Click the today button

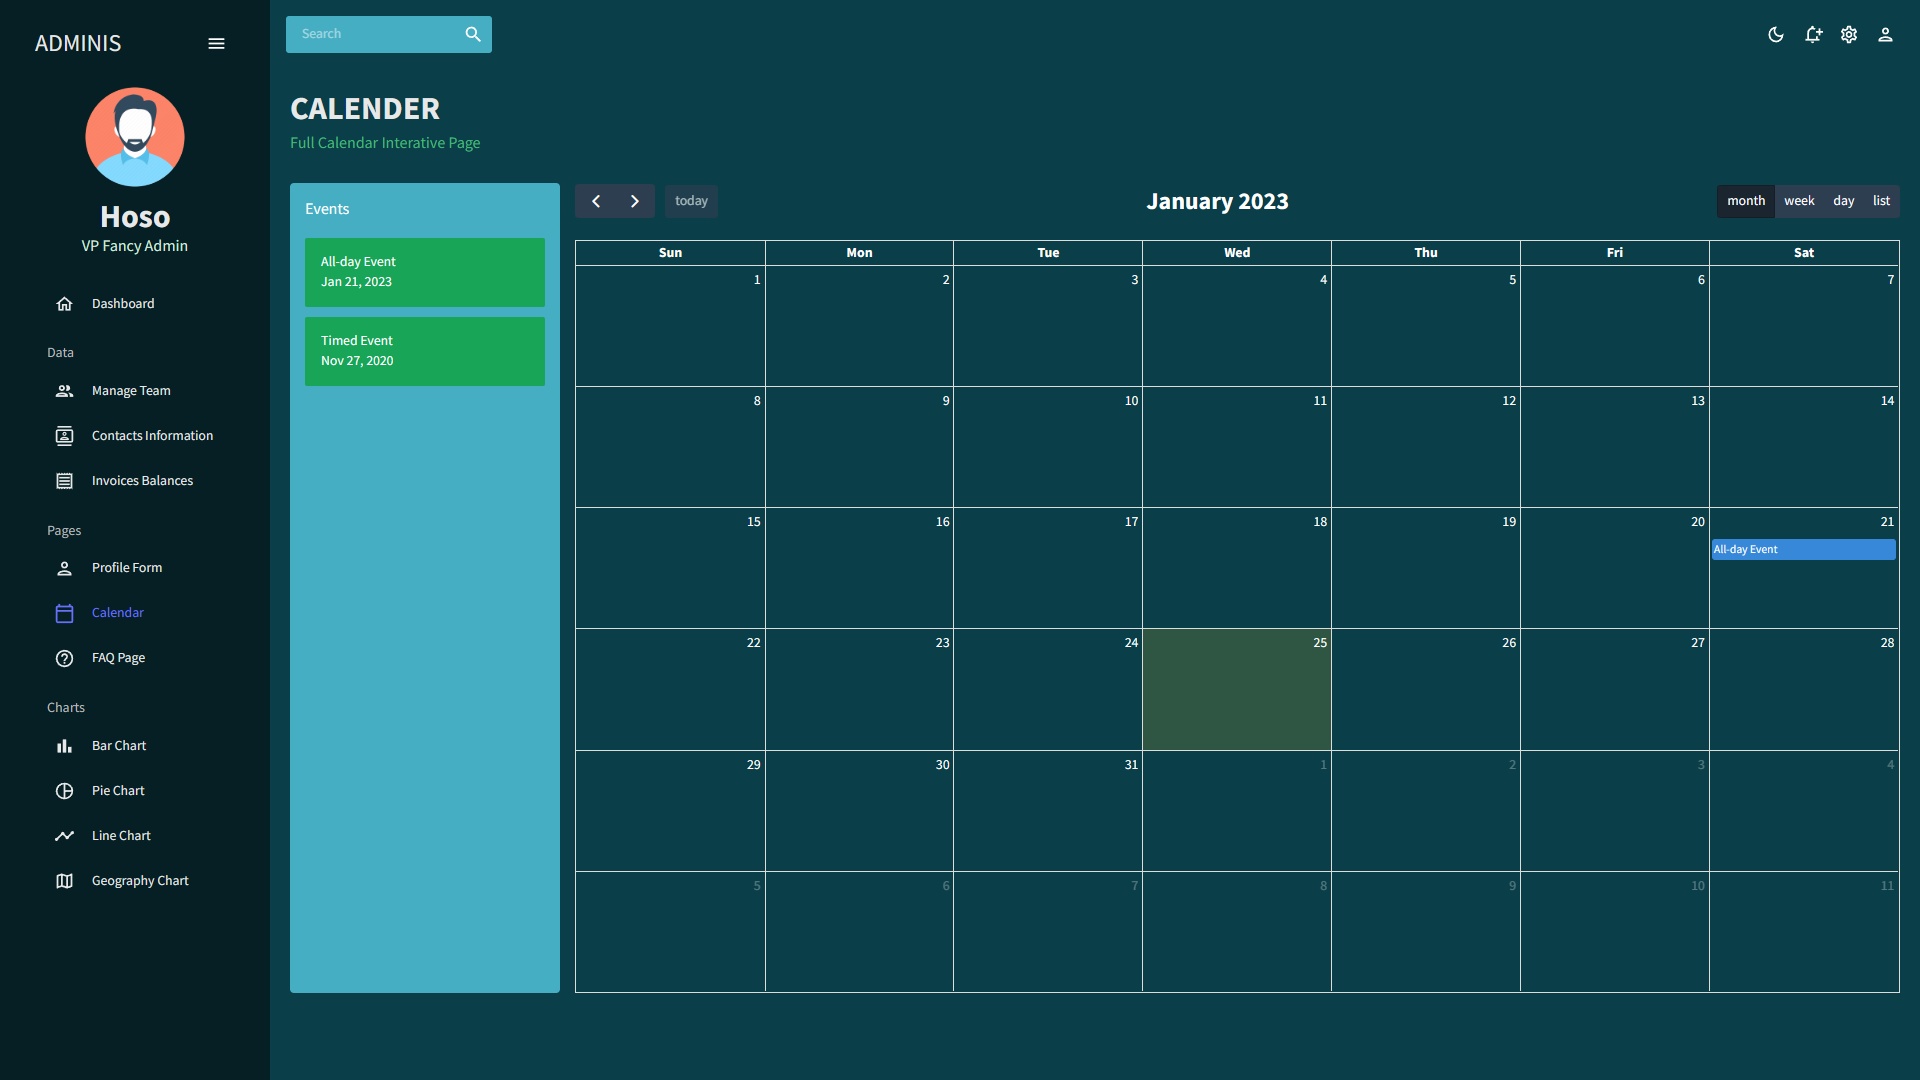point(691,201)
